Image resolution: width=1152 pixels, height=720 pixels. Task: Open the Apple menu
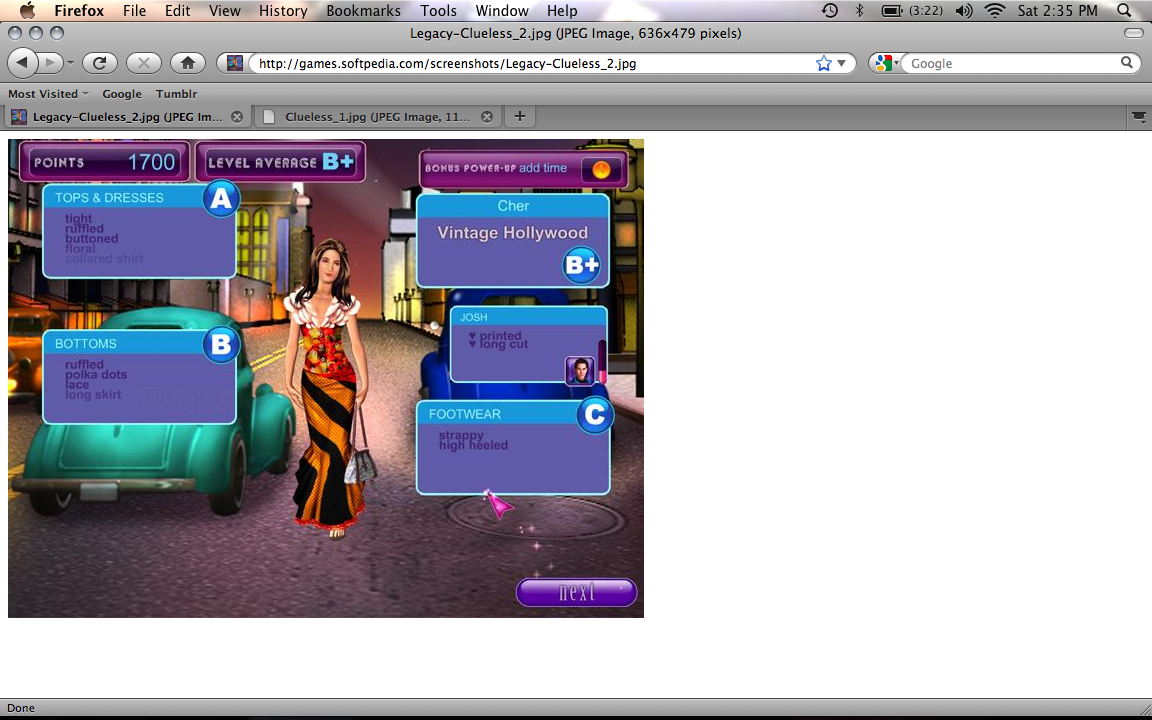click(27, 10)
